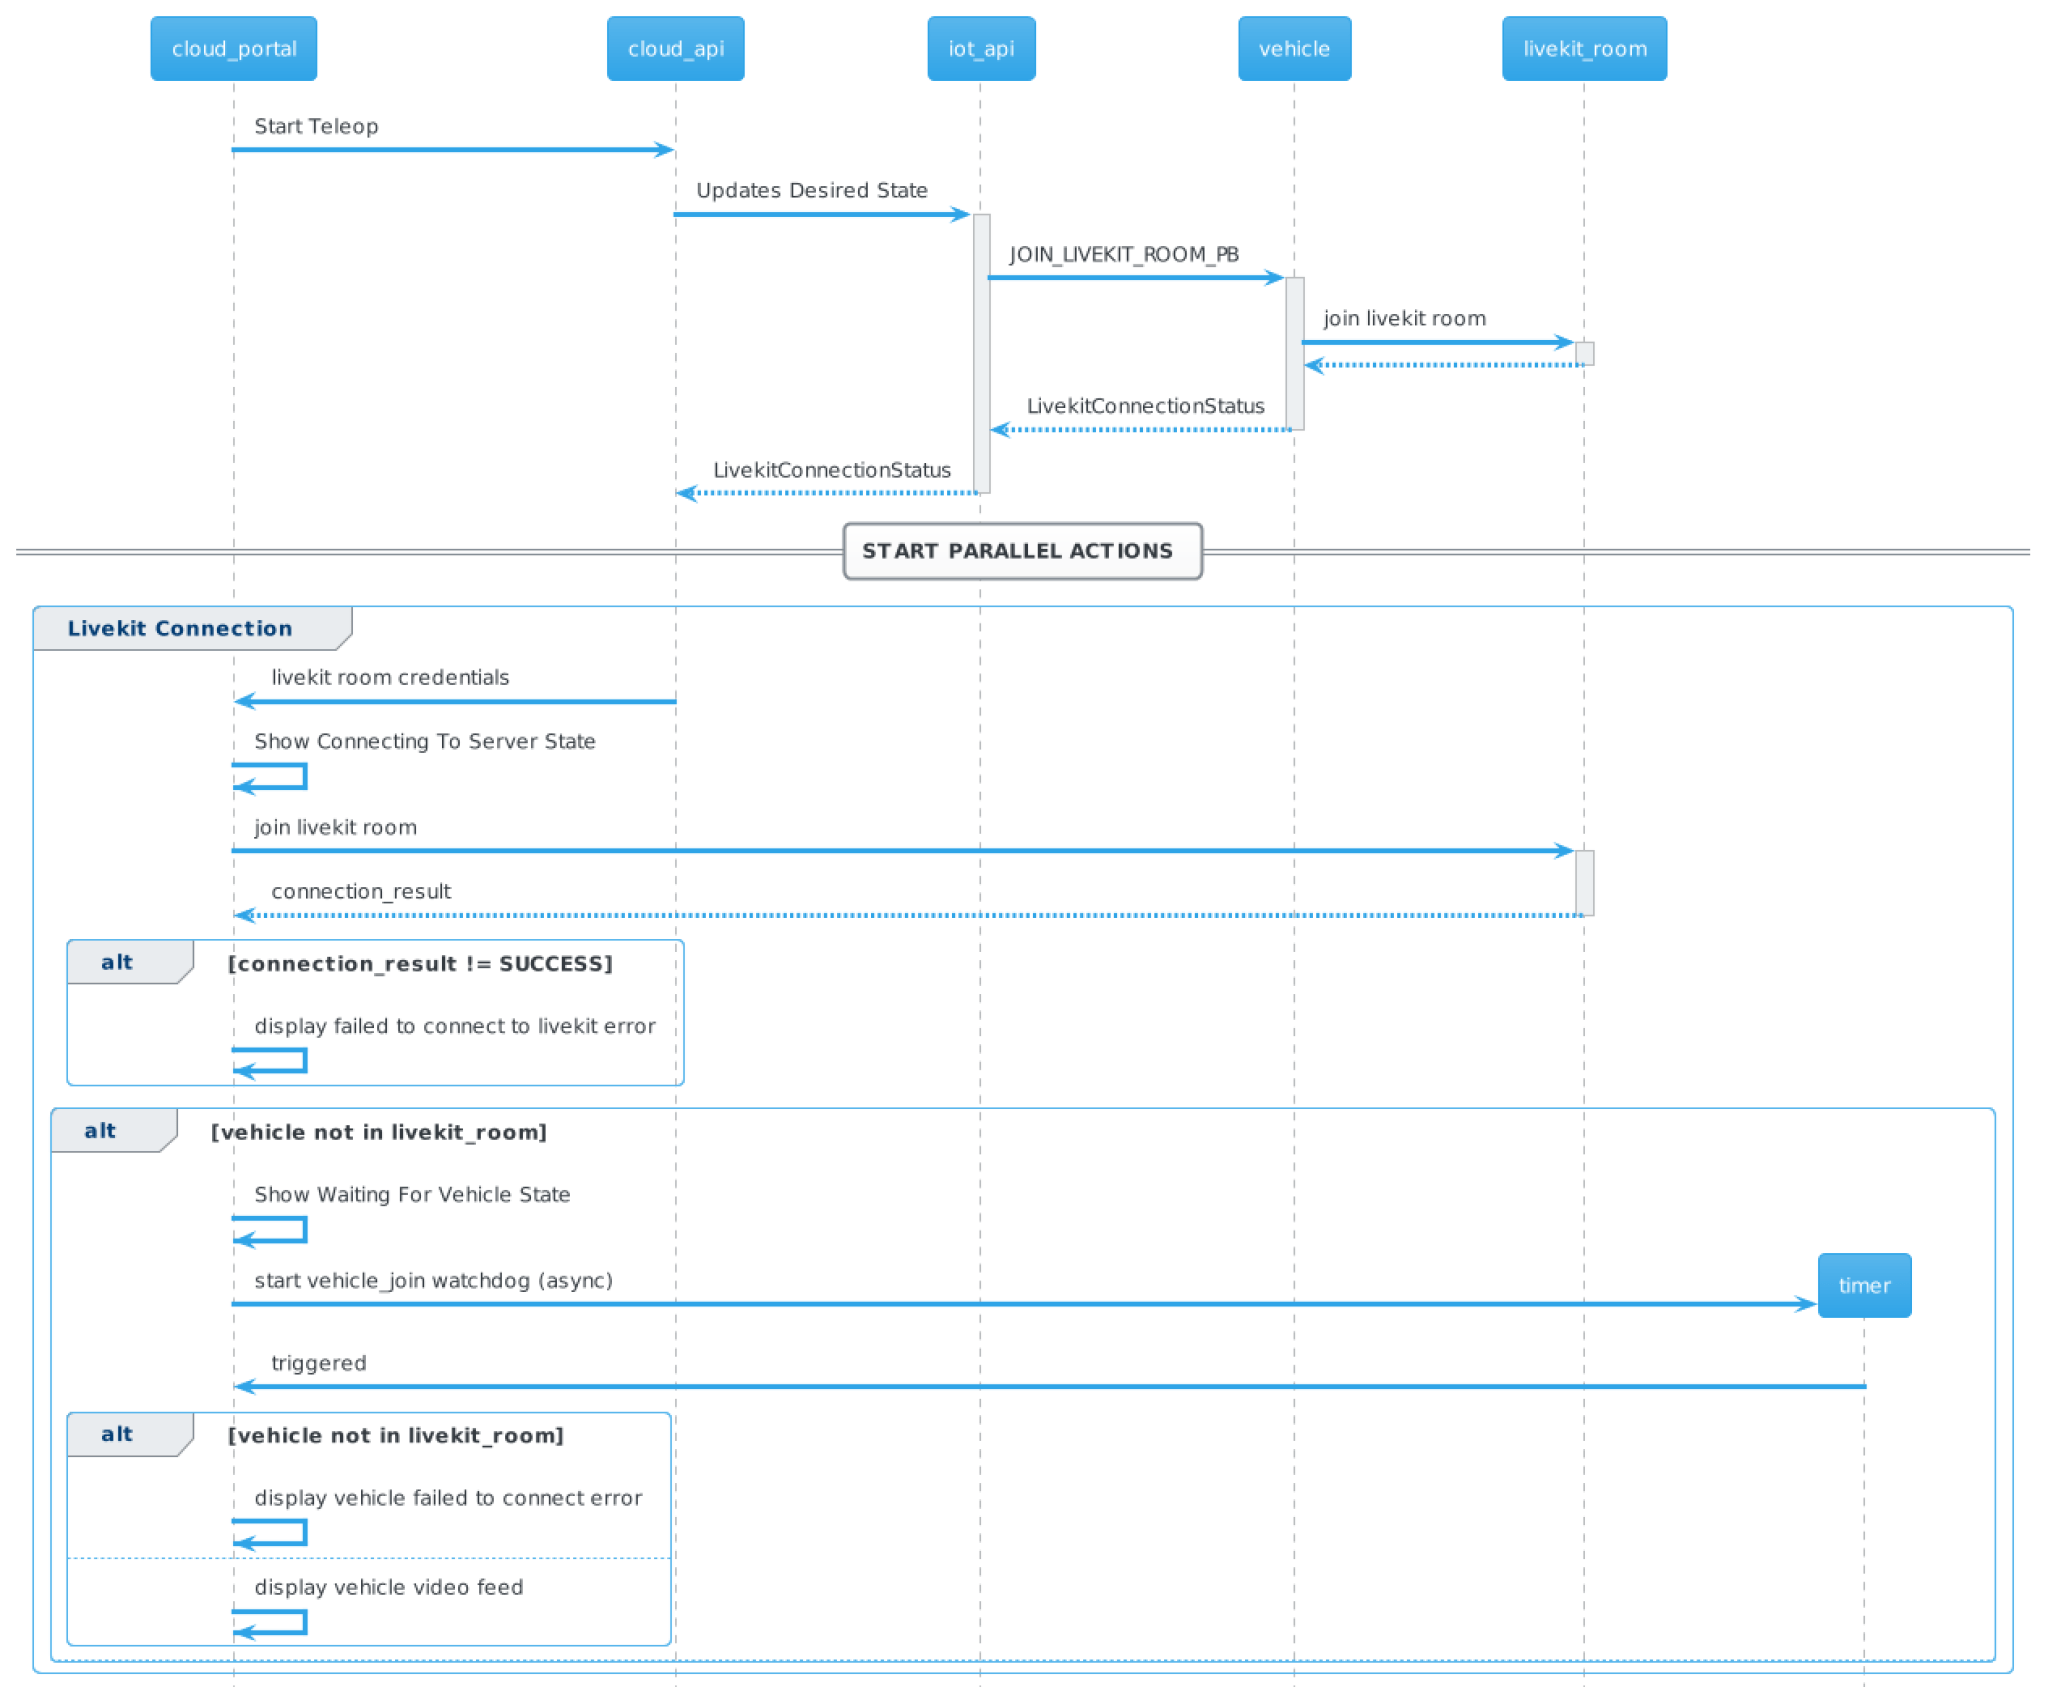2048x1687 pixels.
Task: Click 'LivekitConnectionStatus' label returning to cloud_api
Action: click(x=831, y=470)
